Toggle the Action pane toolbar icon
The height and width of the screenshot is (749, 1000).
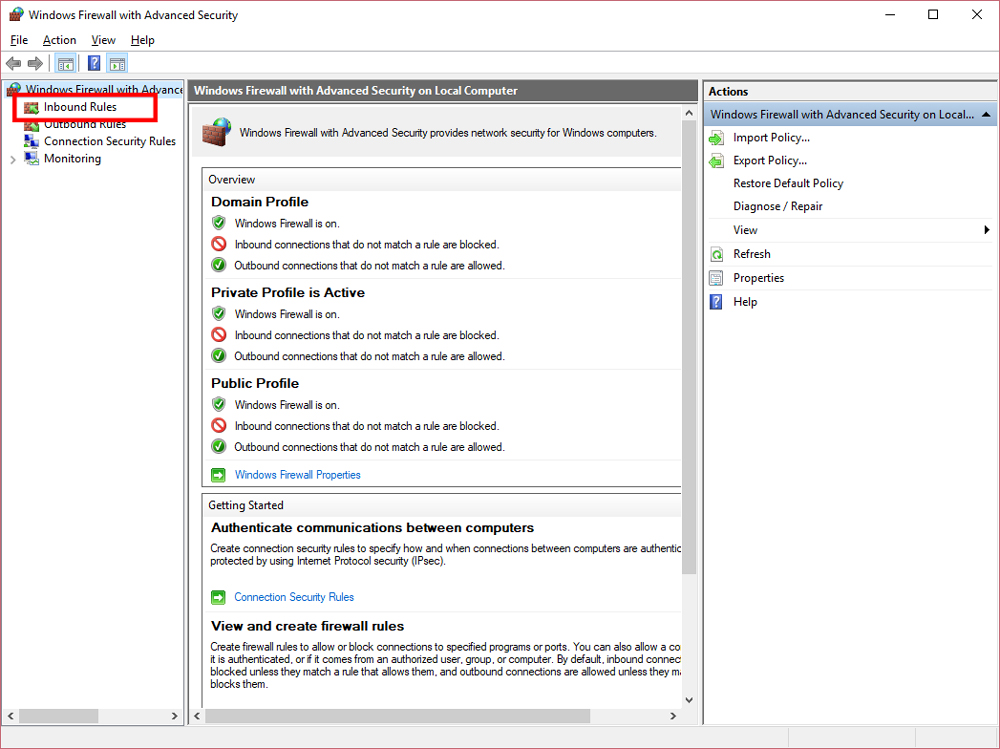click(x=117, y=63)
